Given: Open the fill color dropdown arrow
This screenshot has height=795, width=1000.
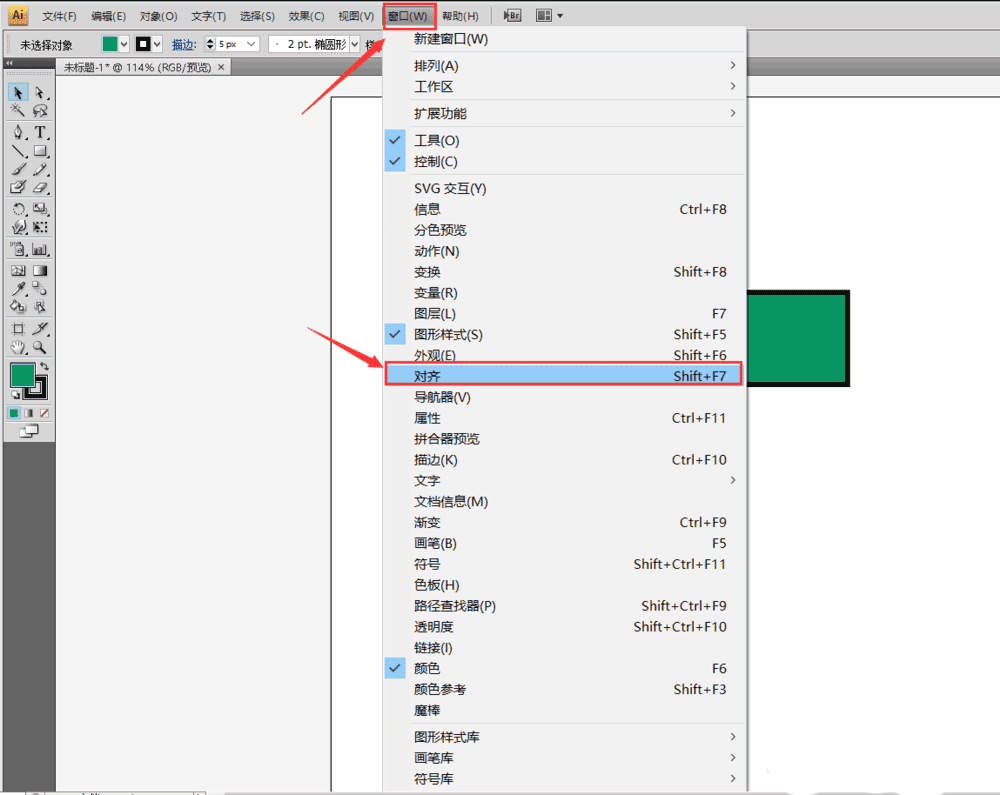Looking at the screenshot, I should click(124, 44).
